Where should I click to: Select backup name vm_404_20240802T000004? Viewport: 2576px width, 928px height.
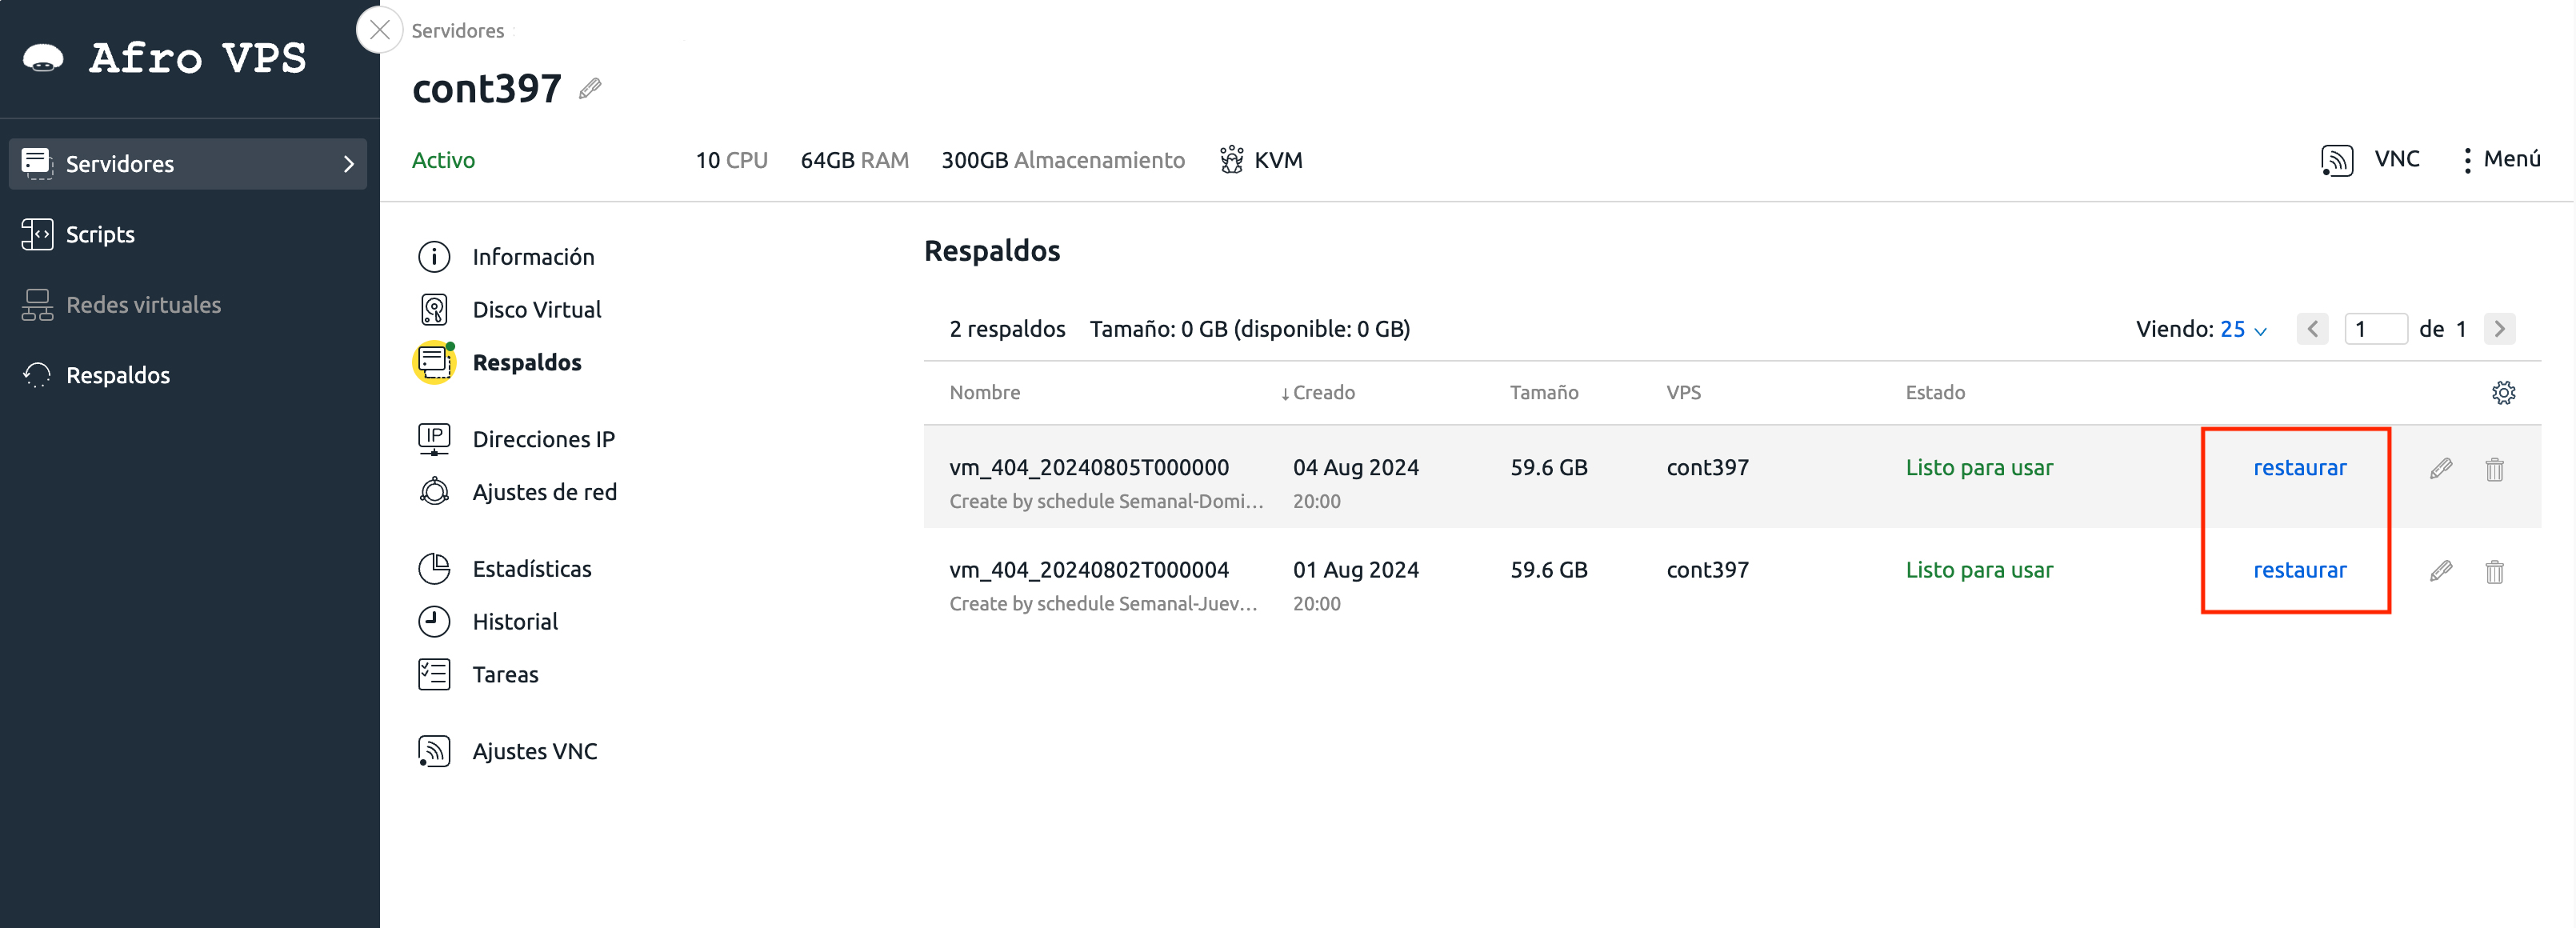click(1089, 570)
